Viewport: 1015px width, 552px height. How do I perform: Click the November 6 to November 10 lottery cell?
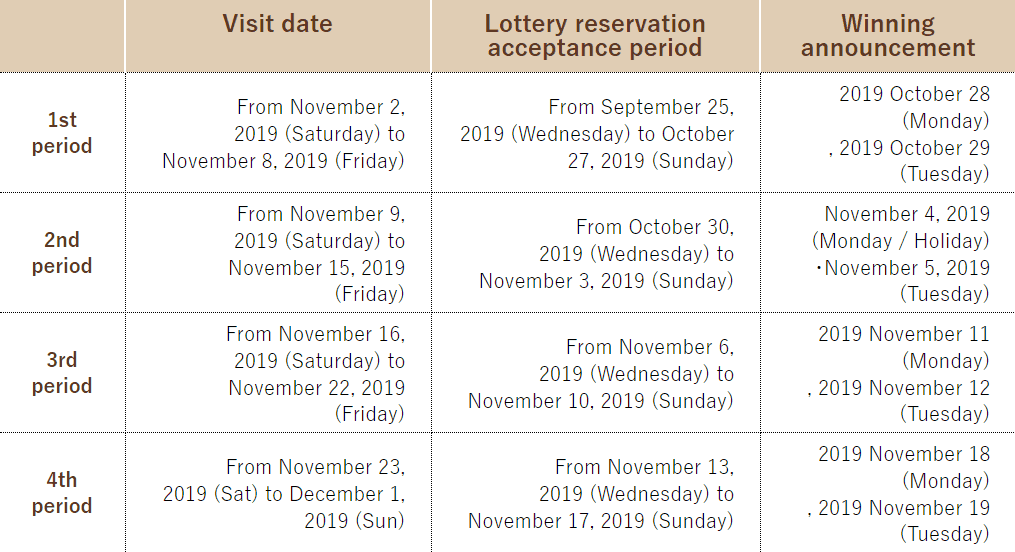coord(596,373)
